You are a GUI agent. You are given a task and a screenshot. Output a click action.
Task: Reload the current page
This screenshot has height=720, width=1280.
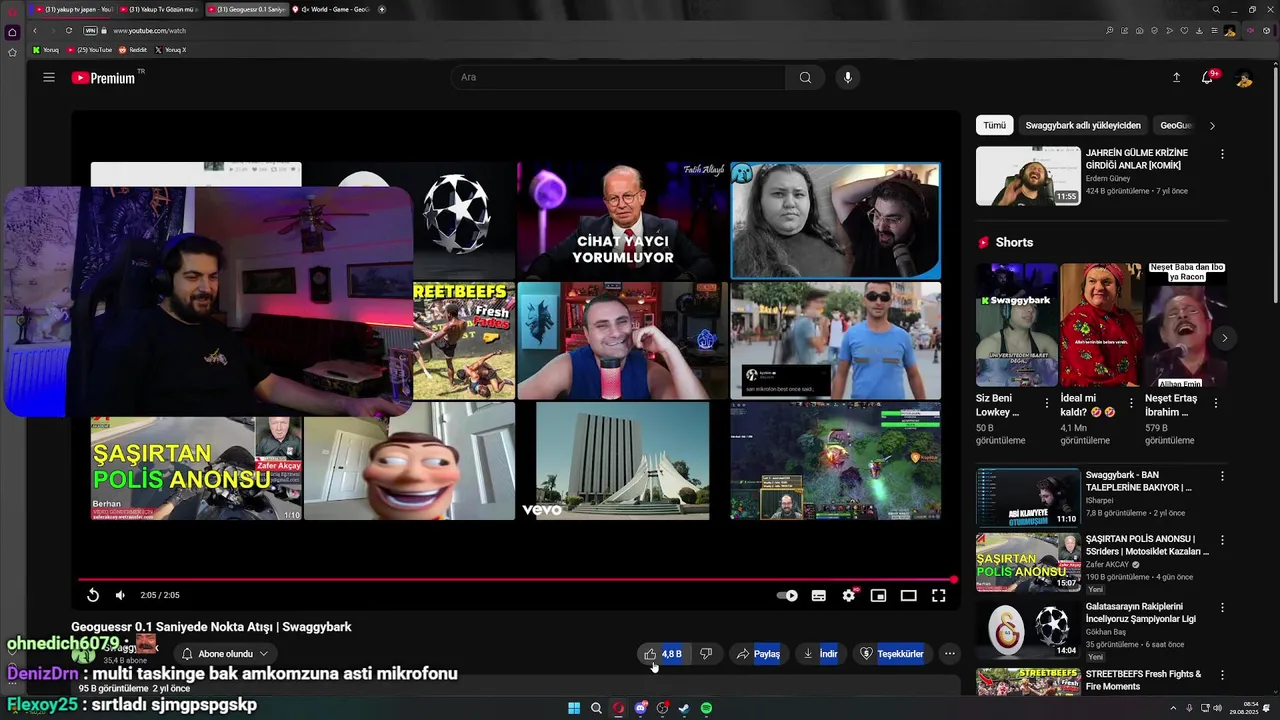[68, 30]
